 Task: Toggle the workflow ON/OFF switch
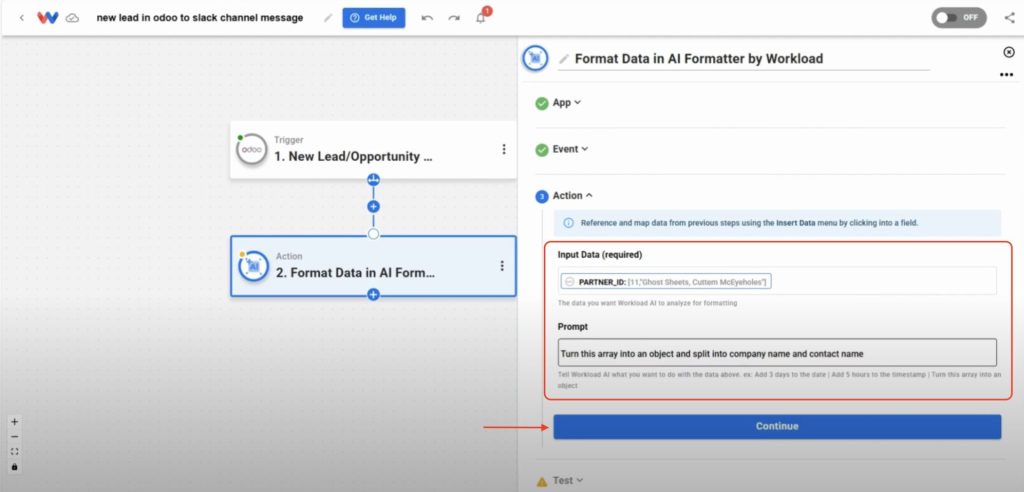[959, 18]
